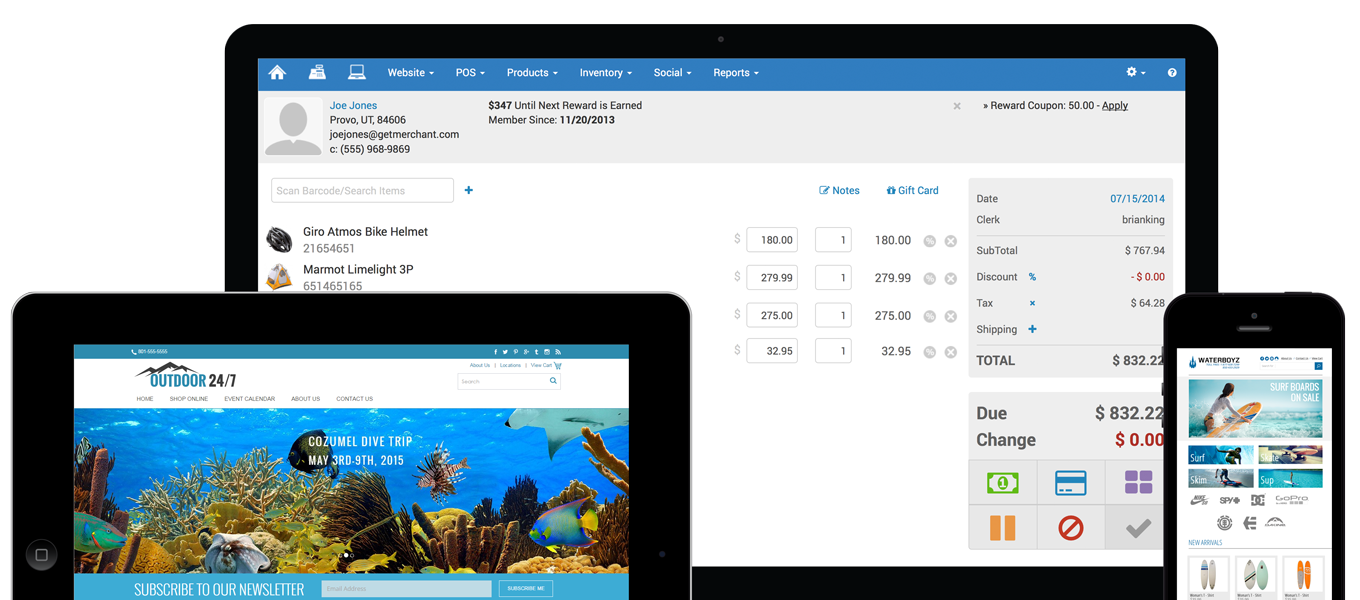Finalize the sale with the checkmark icon
Screen dimensions: 1360x600
coord(1136,527)
